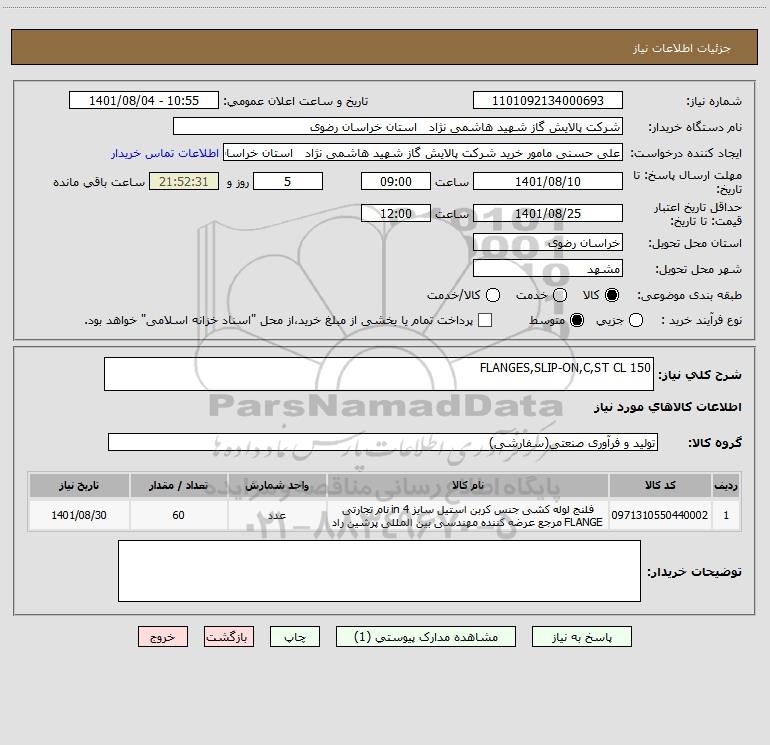770x745 pixels.
Task: Click the پاسخ به نیاز button
Action: 581,637
